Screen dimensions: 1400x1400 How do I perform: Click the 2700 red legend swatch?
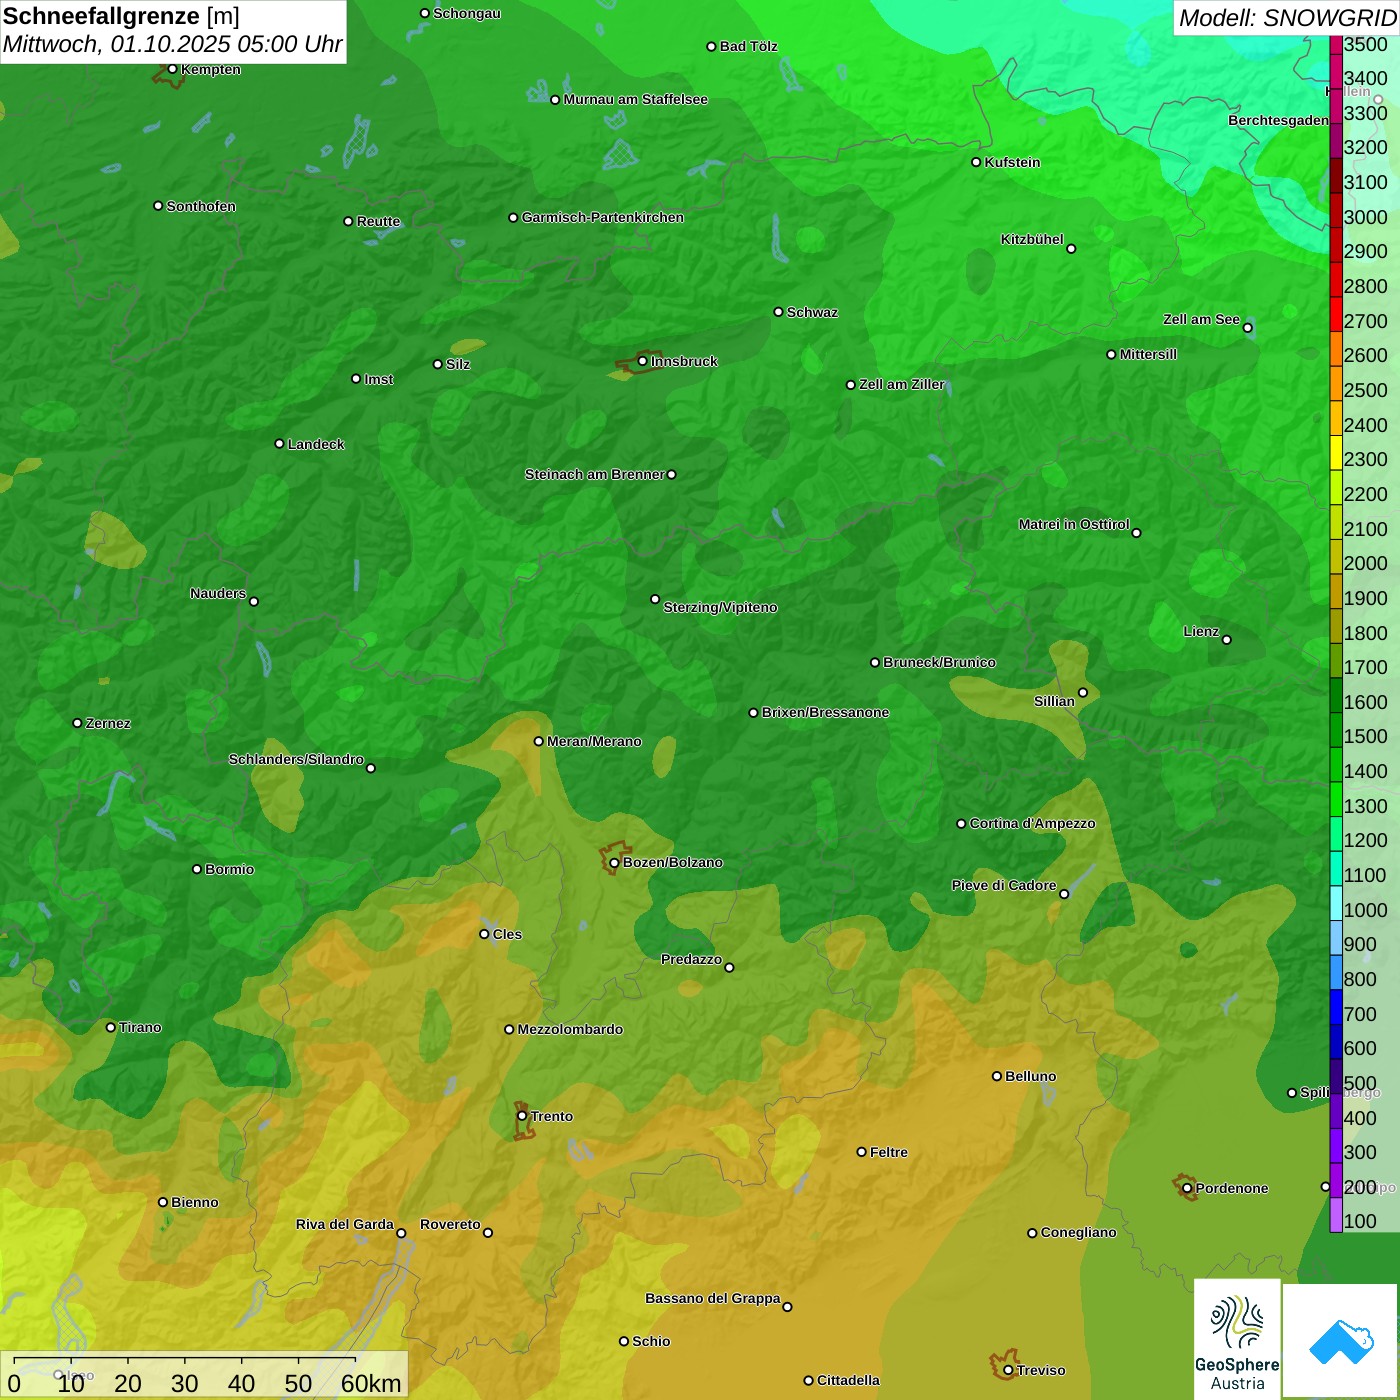click(x=1336, y=315)
